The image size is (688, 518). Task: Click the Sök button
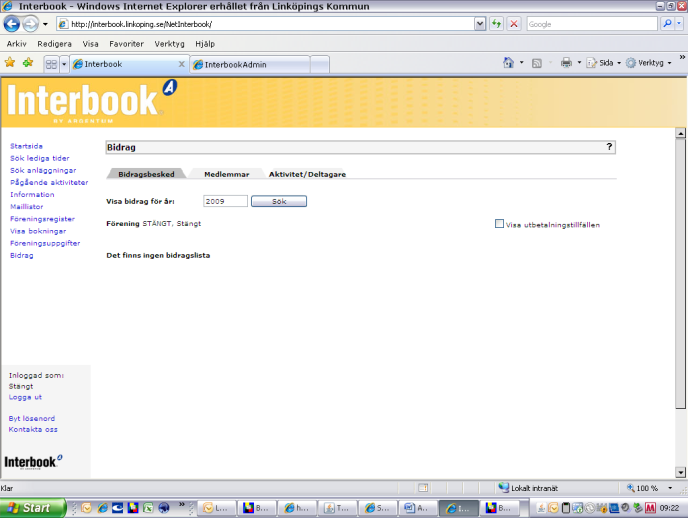click(279, 201)
